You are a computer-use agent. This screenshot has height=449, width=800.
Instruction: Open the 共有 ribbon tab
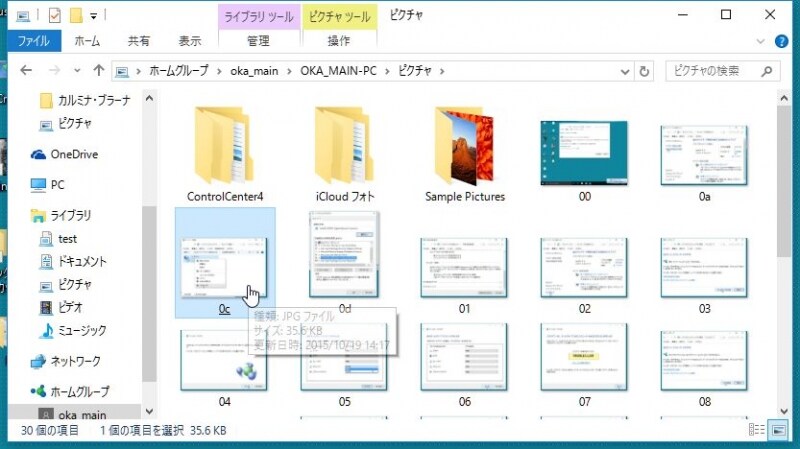(x=139, y=41)
